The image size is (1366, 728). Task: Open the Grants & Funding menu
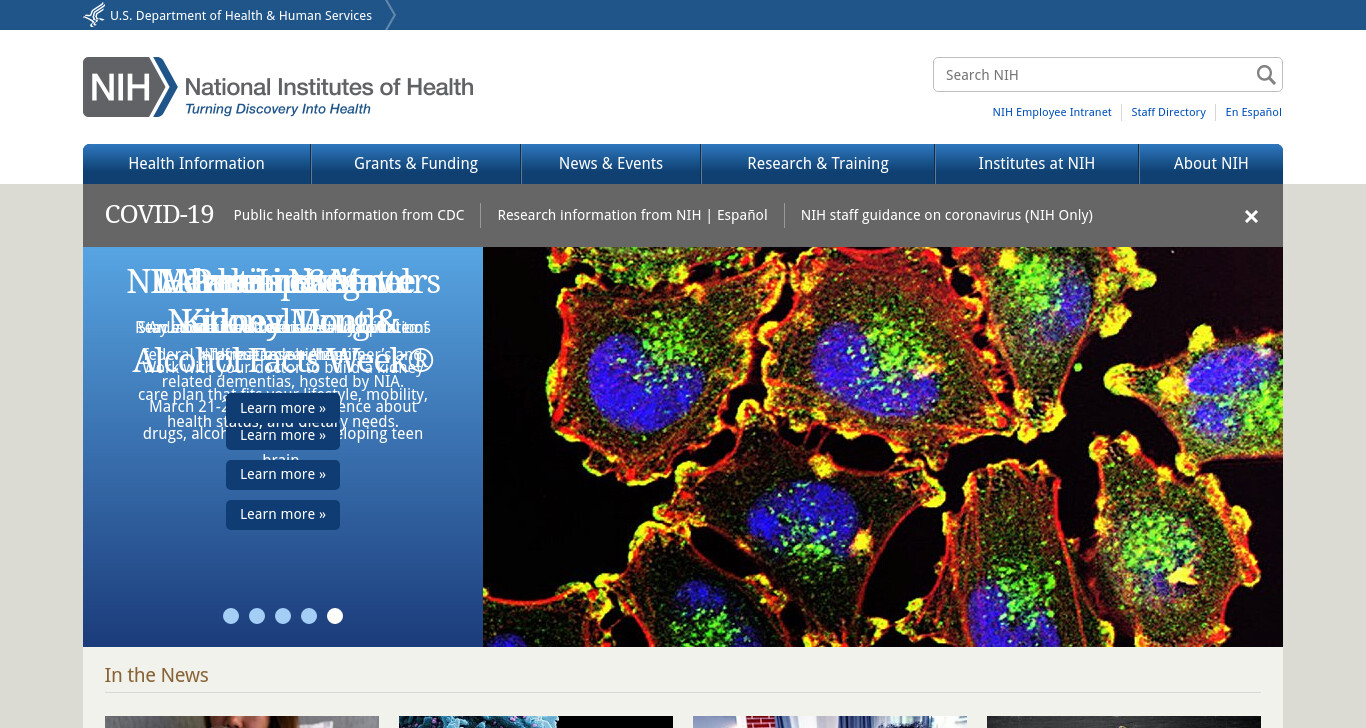416,164
